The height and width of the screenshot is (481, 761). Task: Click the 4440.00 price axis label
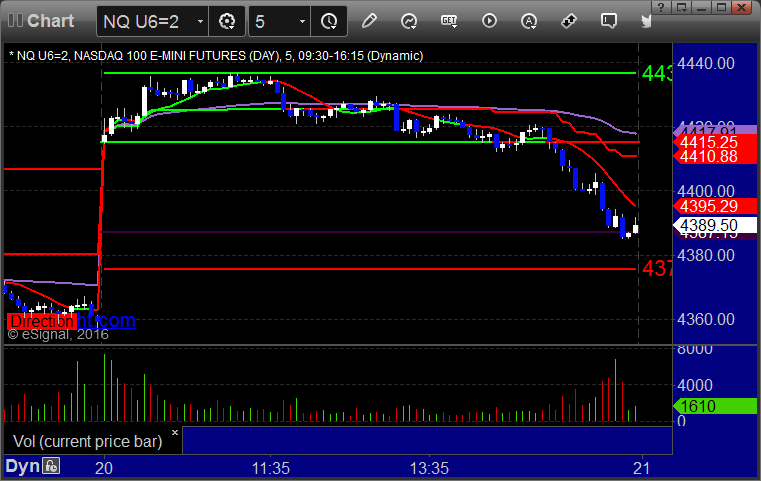pyautogui.click(x=706, y=64)
